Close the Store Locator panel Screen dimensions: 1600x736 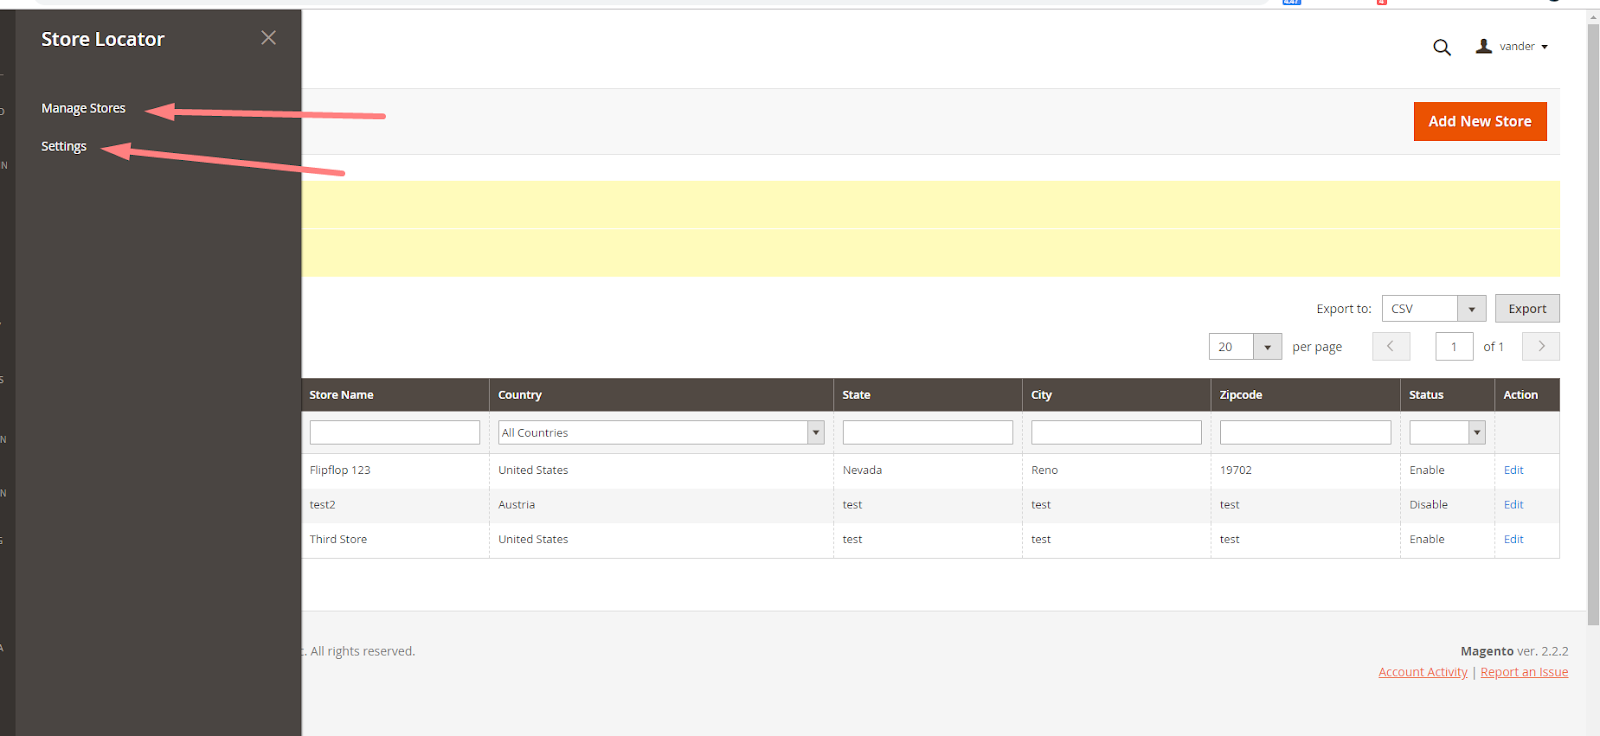pos(268,38)
